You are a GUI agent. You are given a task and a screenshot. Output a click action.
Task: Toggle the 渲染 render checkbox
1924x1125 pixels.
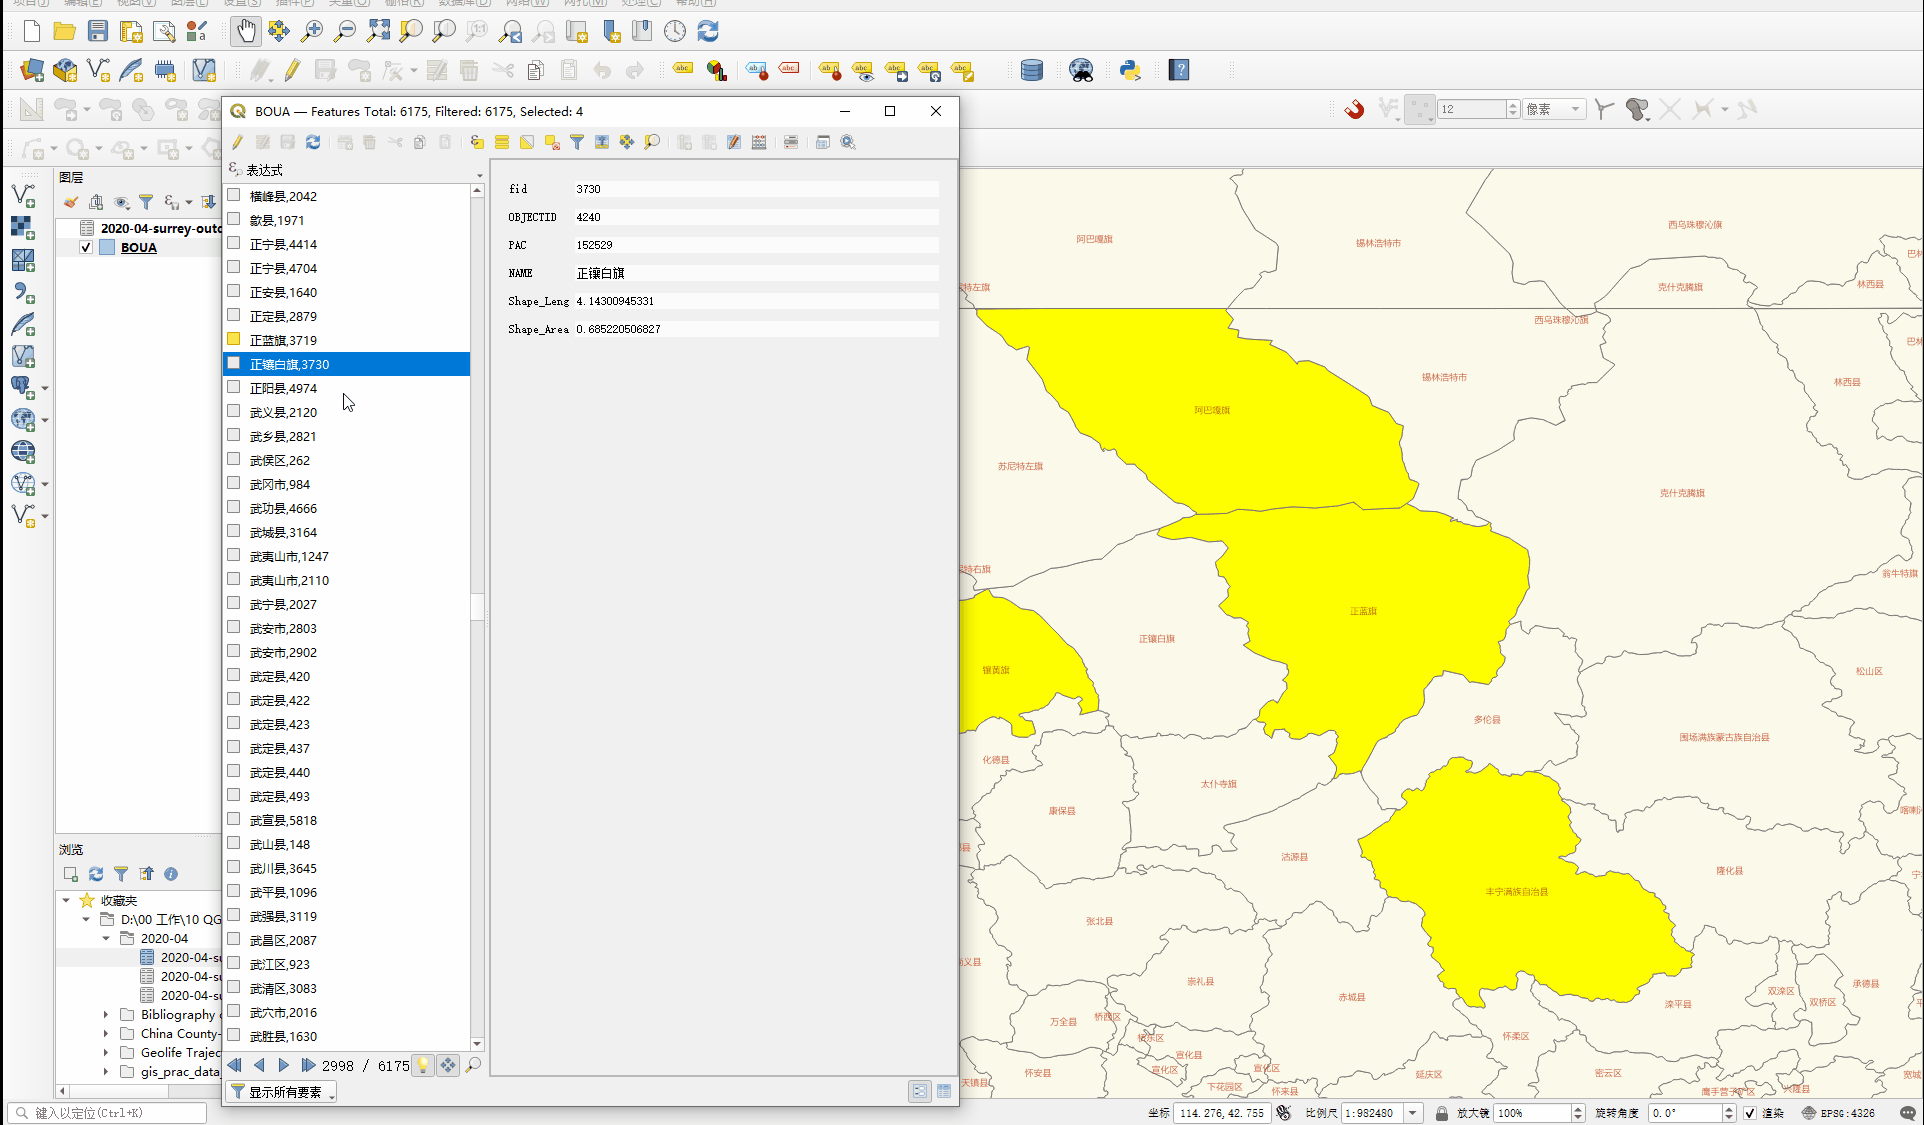[1750, 1113]
